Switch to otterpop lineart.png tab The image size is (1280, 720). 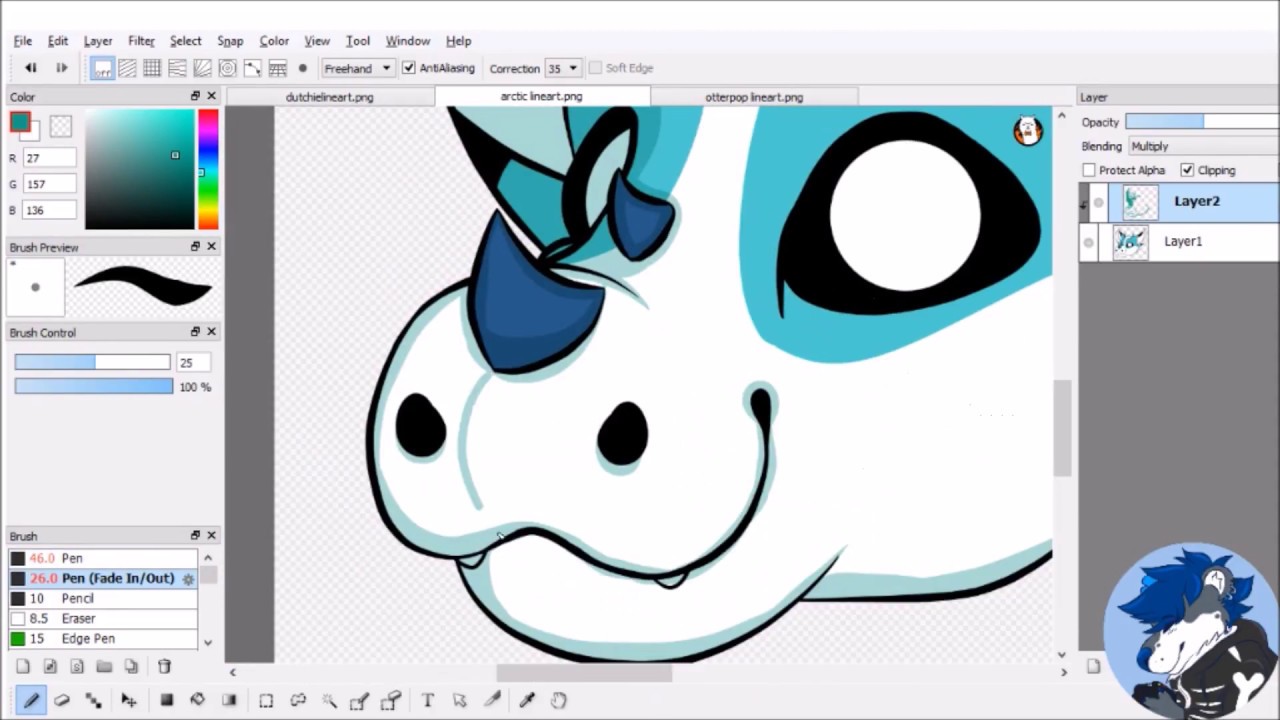pyautogui.click(x=754, y=97)
